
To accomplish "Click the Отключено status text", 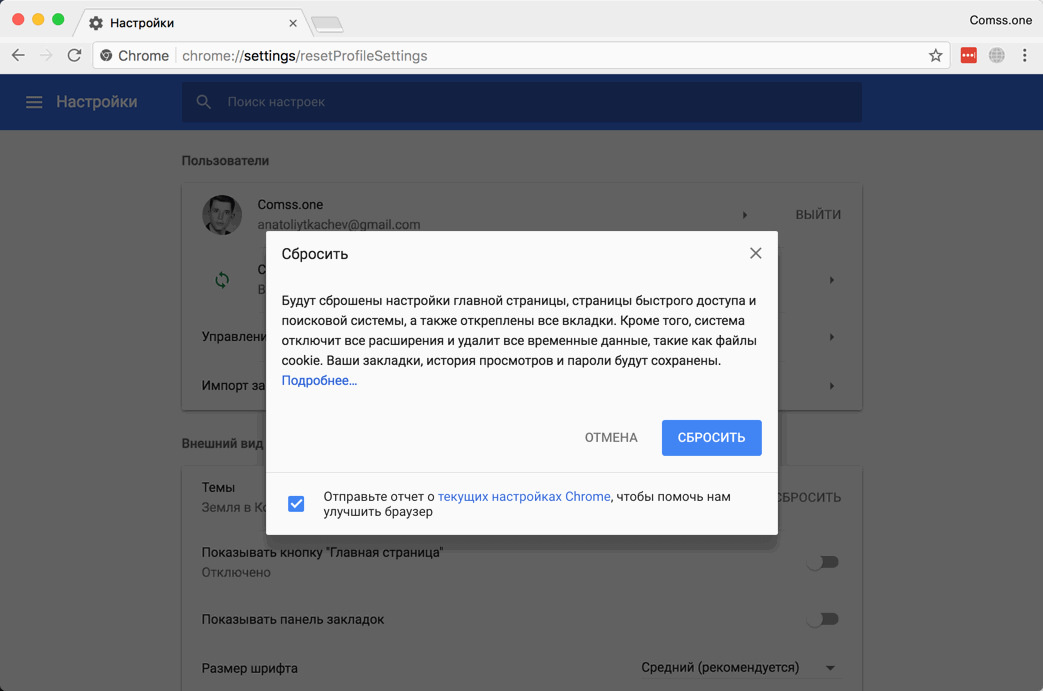I will coord(236,573).
